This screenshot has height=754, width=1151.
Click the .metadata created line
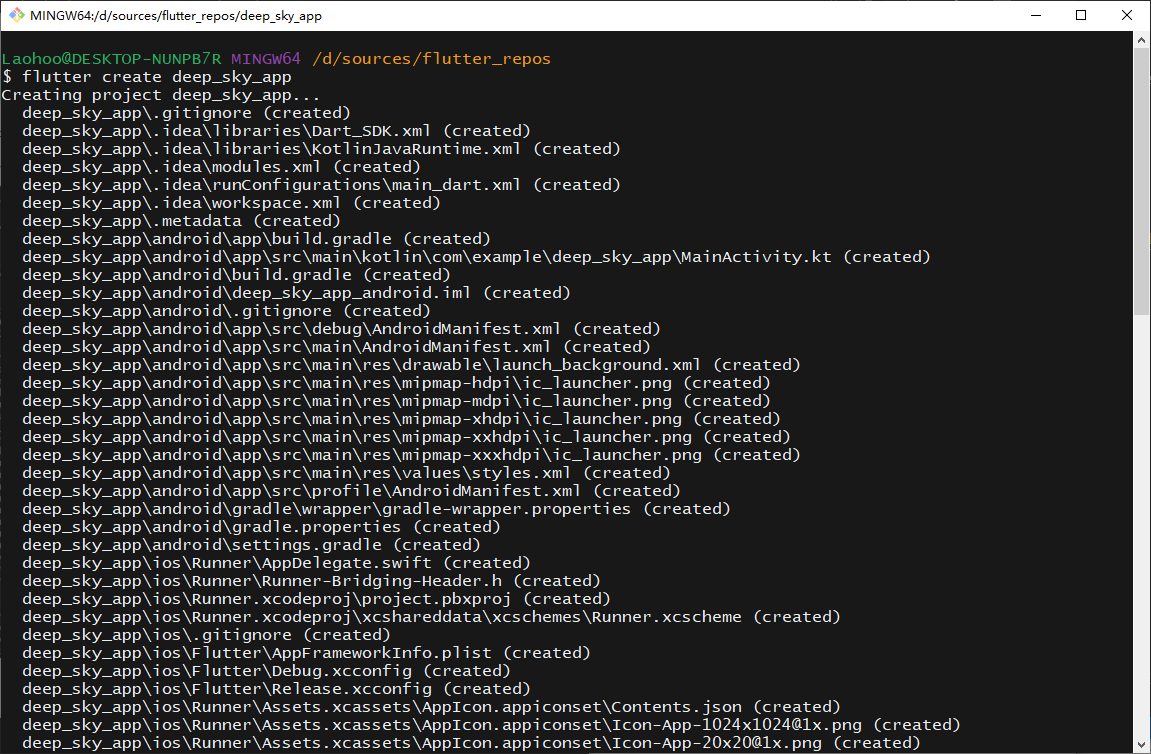click(x=181, y=221)
